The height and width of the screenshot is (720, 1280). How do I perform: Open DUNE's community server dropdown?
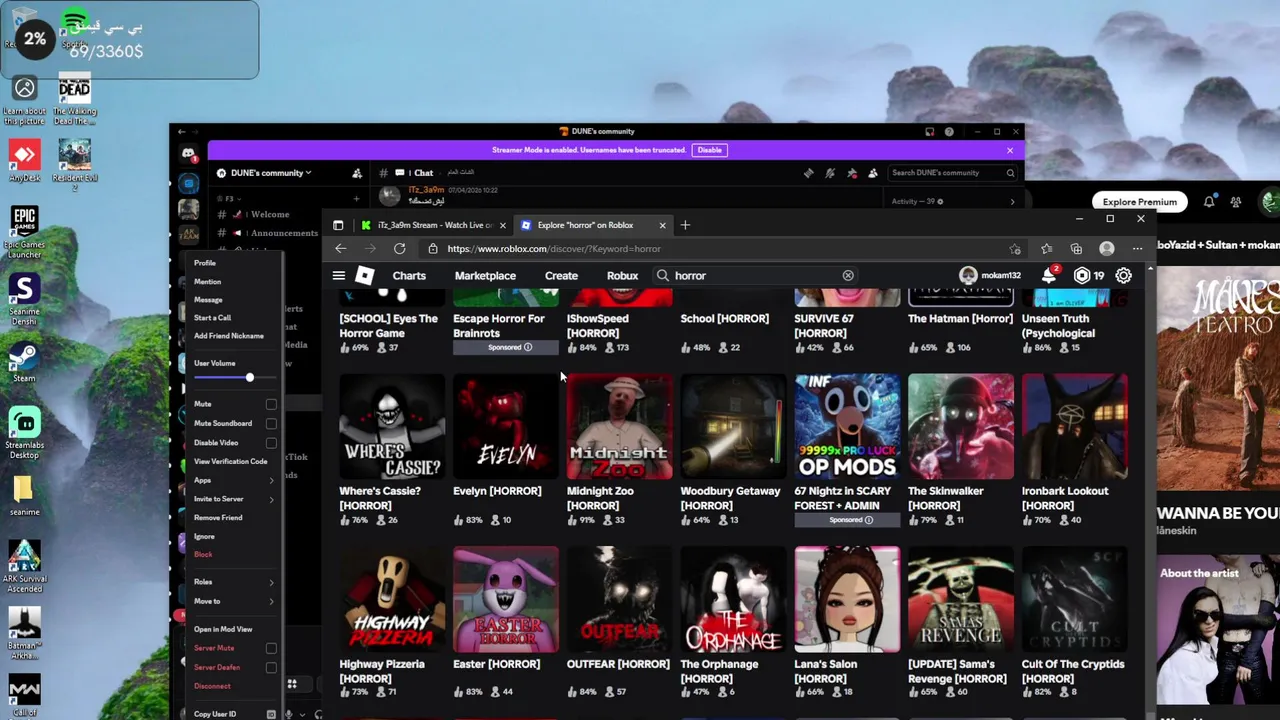coord(264,173)
